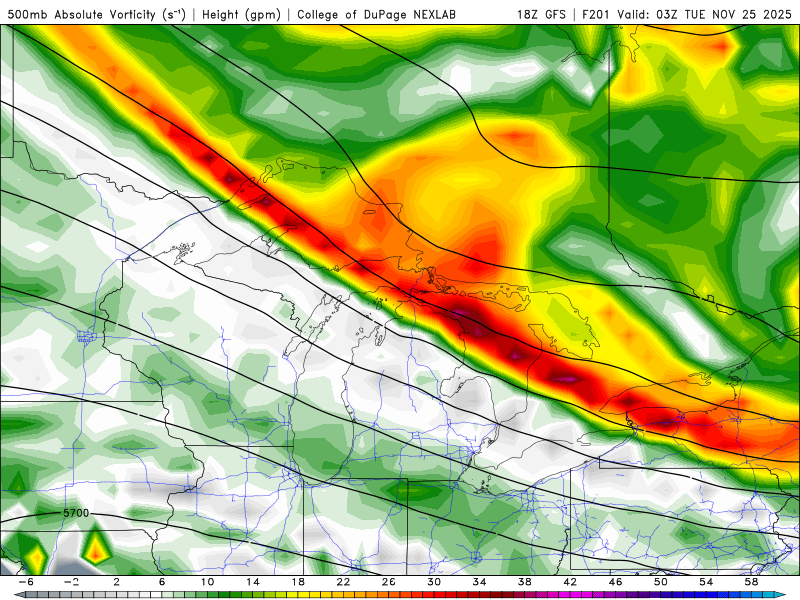Click the "10" color scale value

click(207, 582)
